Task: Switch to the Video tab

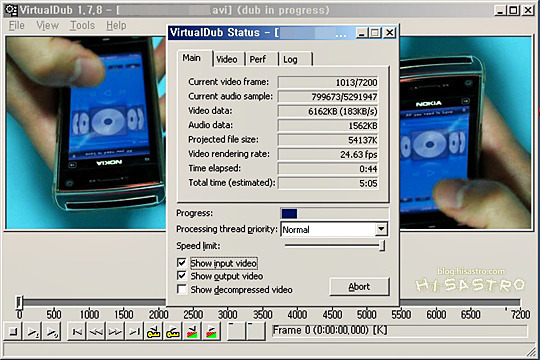Action: click(x=229, y=60)
